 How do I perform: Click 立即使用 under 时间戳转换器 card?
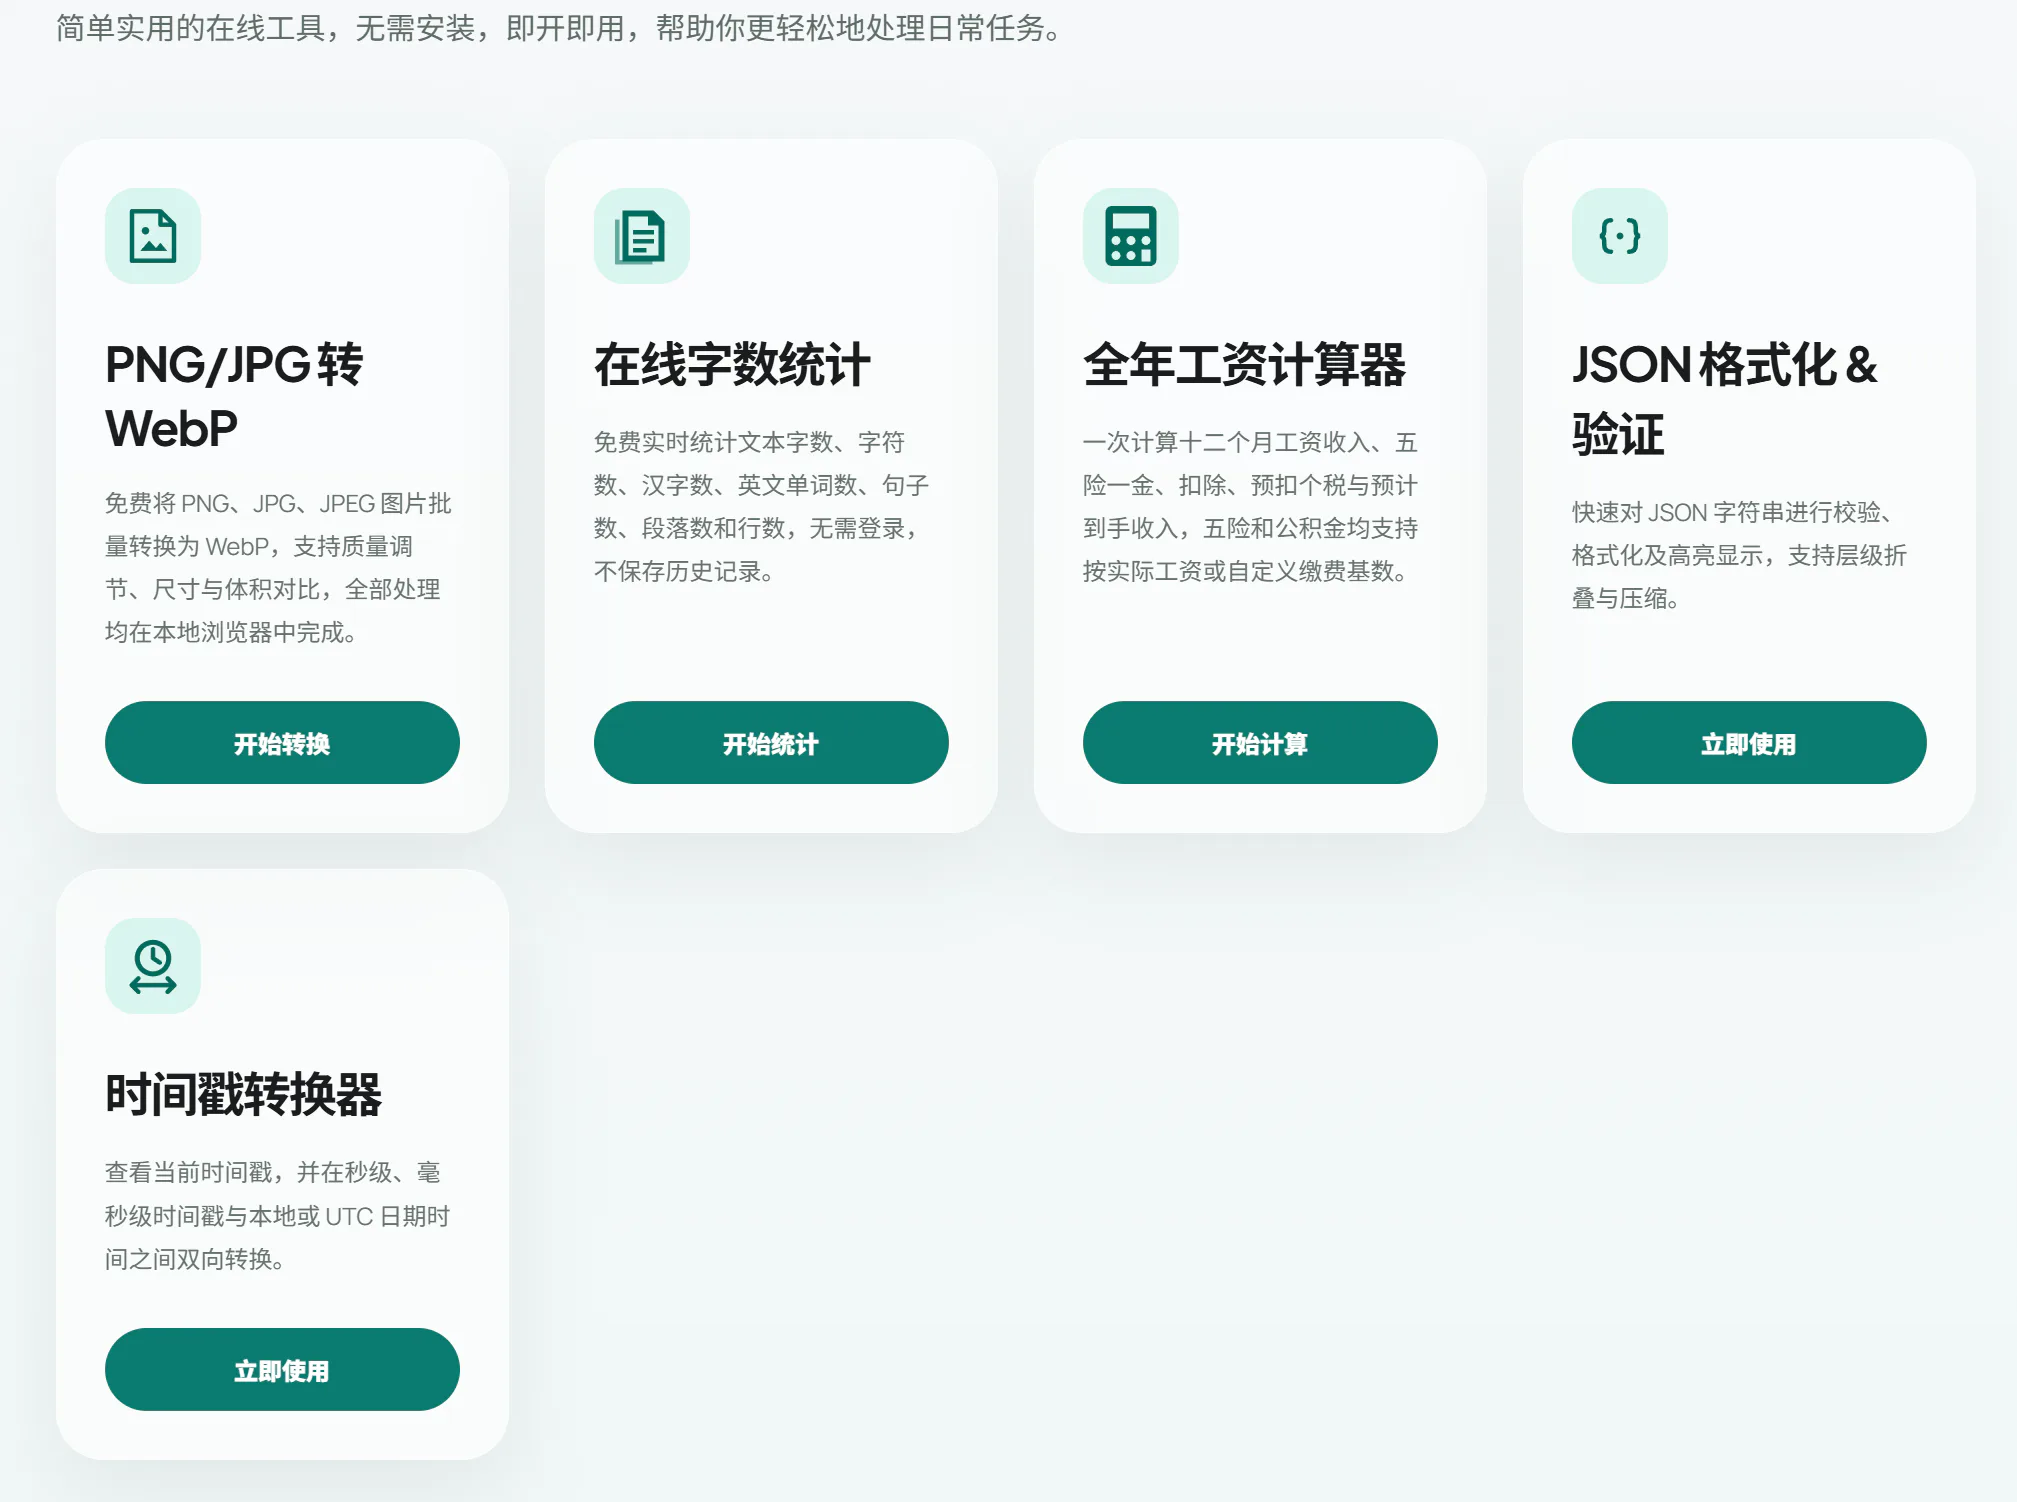(x=282, y=1370)
